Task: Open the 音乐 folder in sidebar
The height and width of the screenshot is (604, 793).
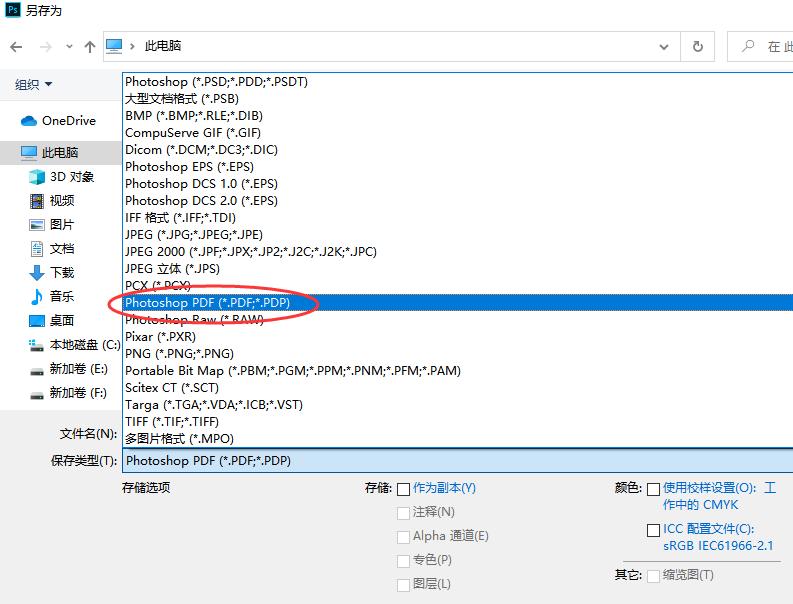Action: (52, 296)
